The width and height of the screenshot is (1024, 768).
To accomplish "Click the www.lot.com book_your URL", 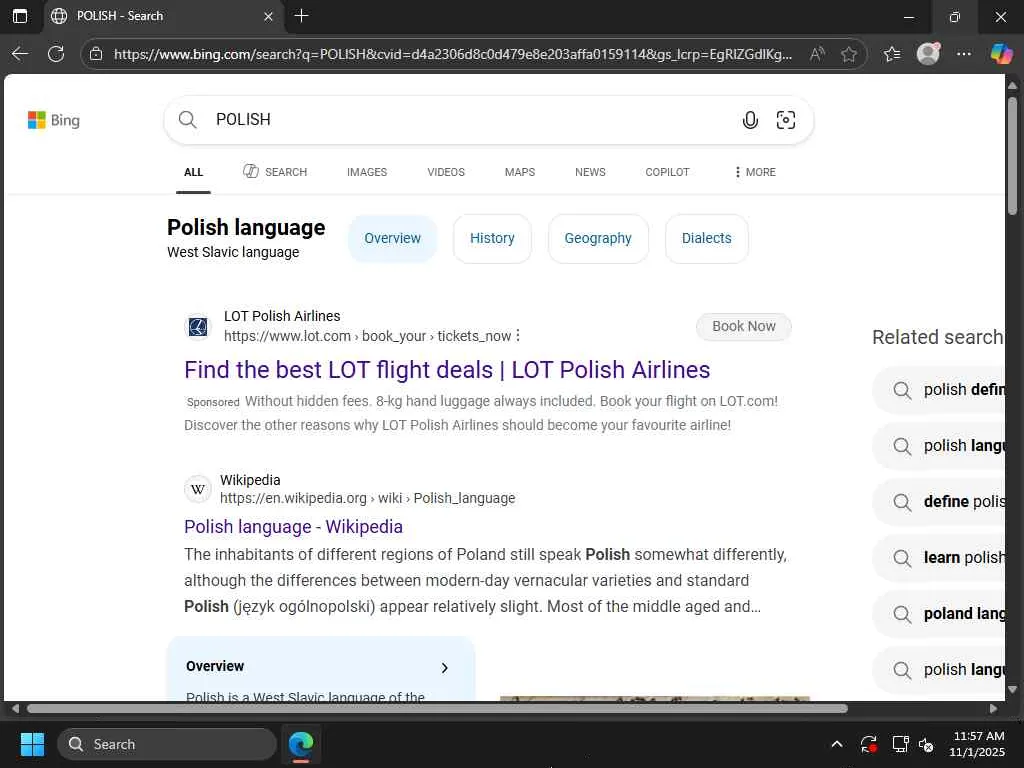I will pyautogui.click(x=368, y=336).
